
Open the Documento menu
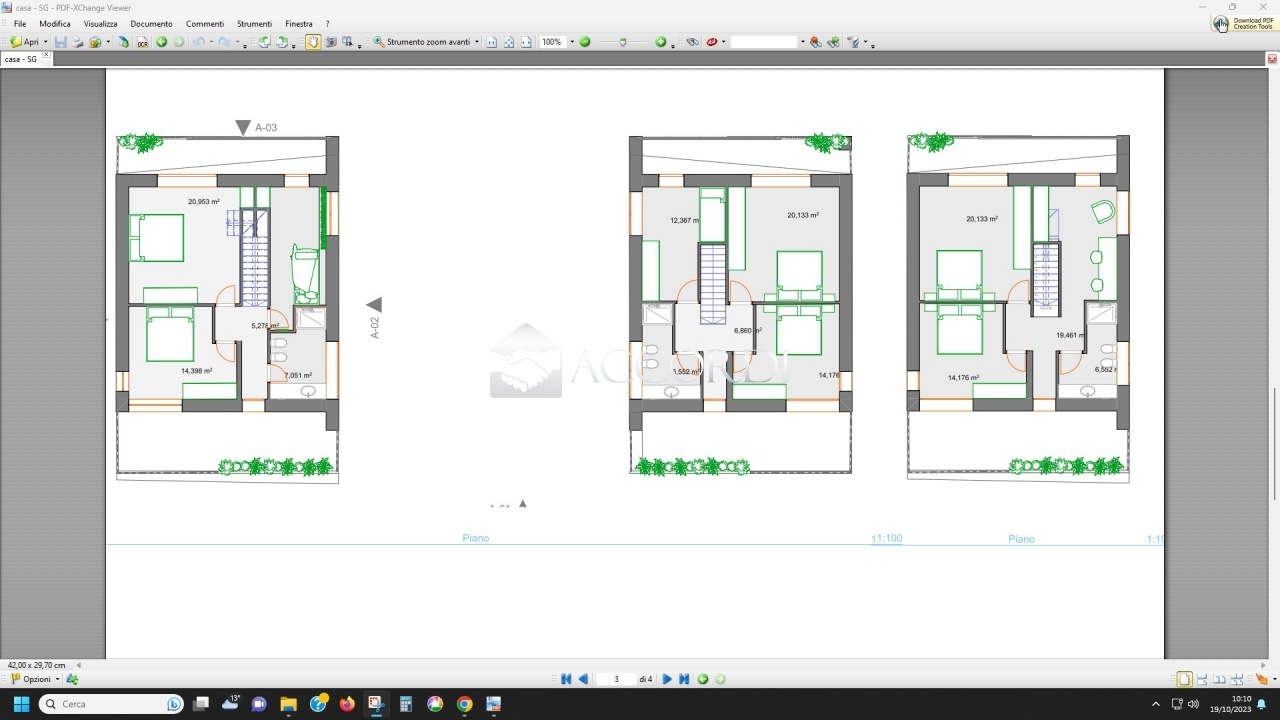coord(151,23)
